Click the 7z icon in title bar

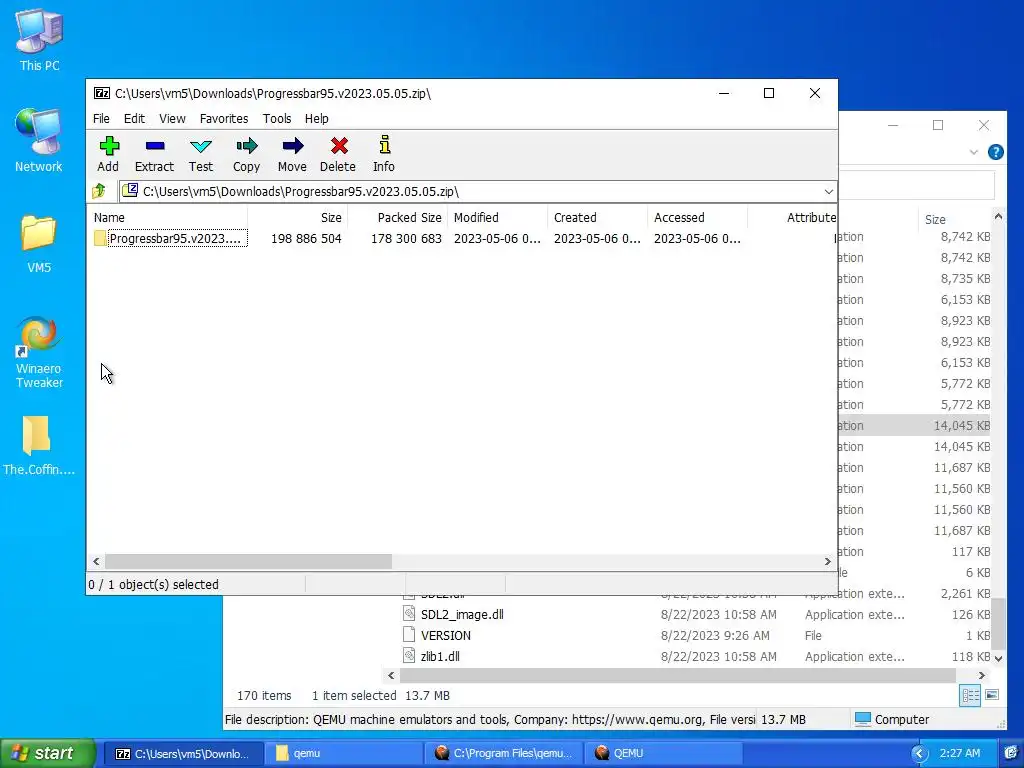coord(102,93)
